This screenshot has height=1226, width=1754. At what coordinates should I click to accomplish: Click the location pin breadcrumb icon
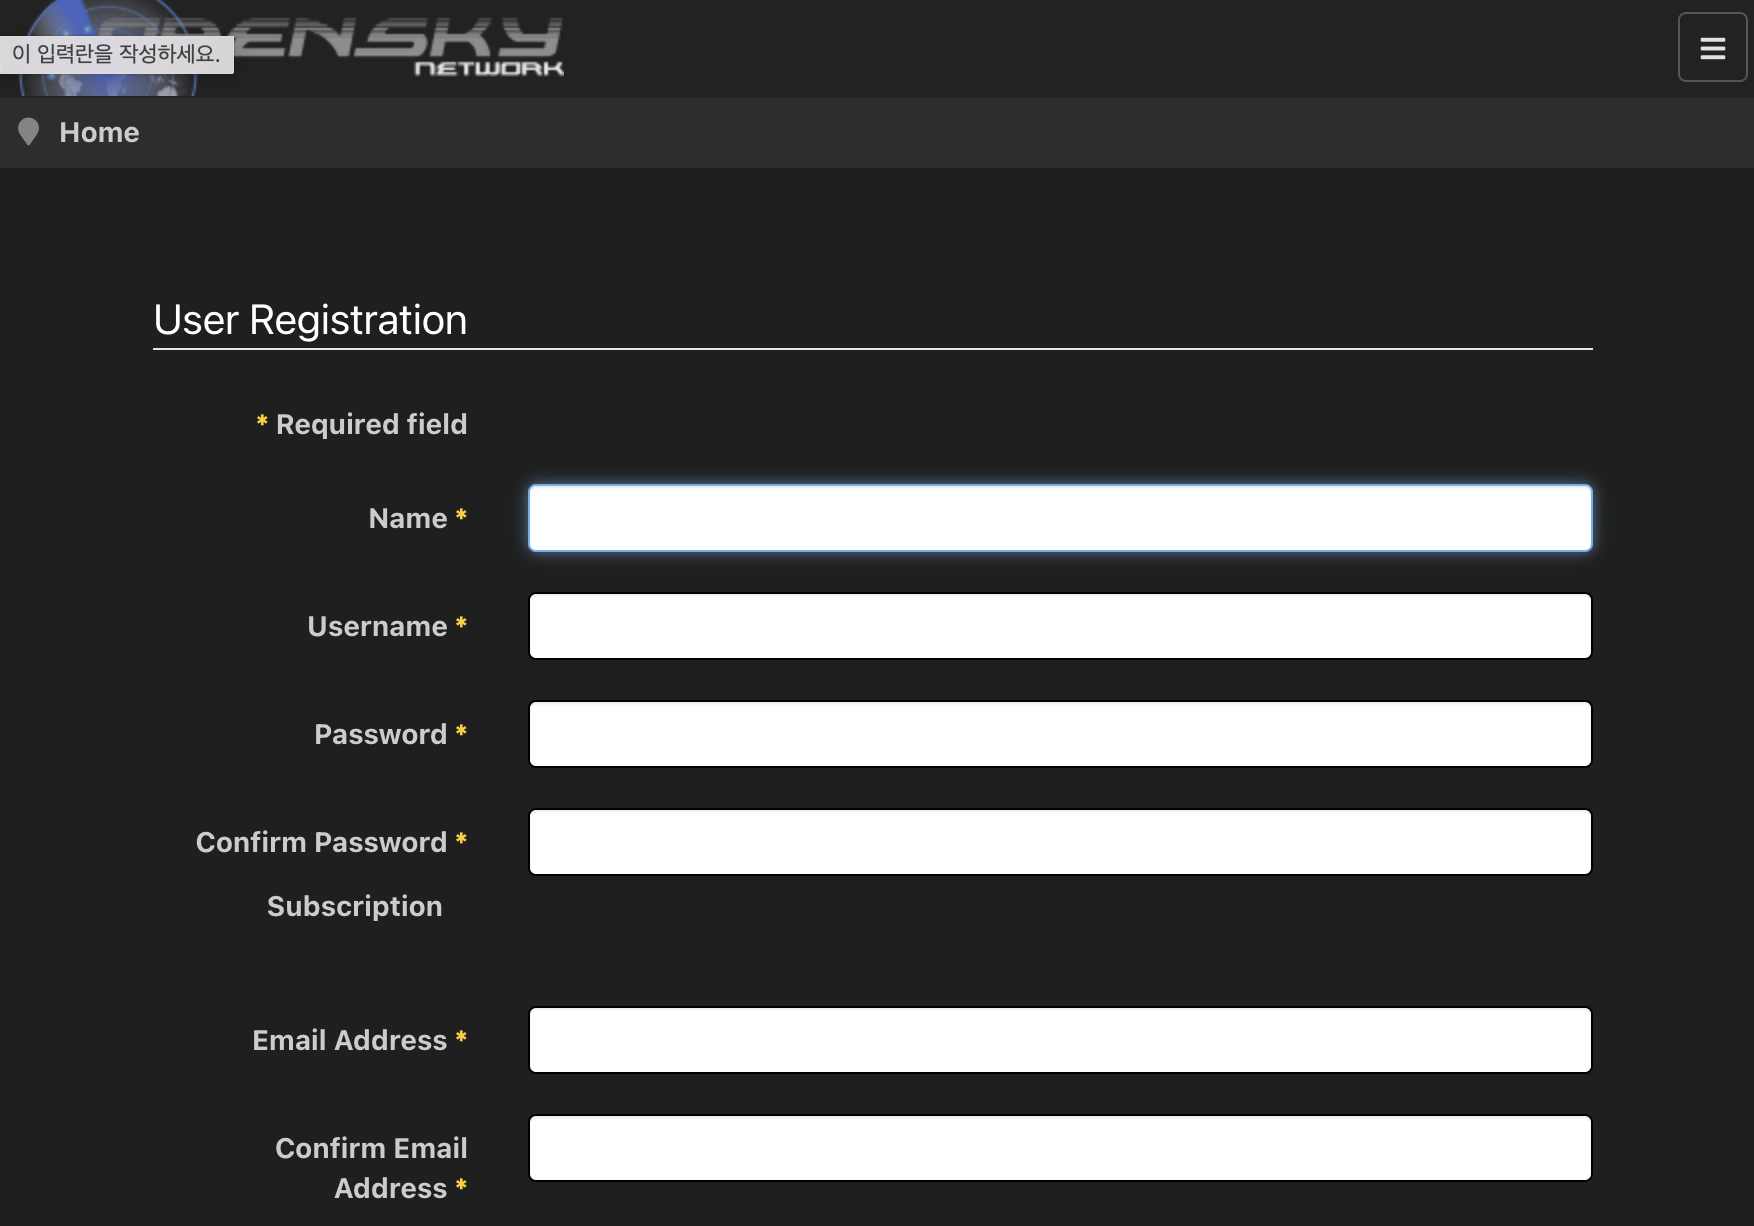coord(28,131)
